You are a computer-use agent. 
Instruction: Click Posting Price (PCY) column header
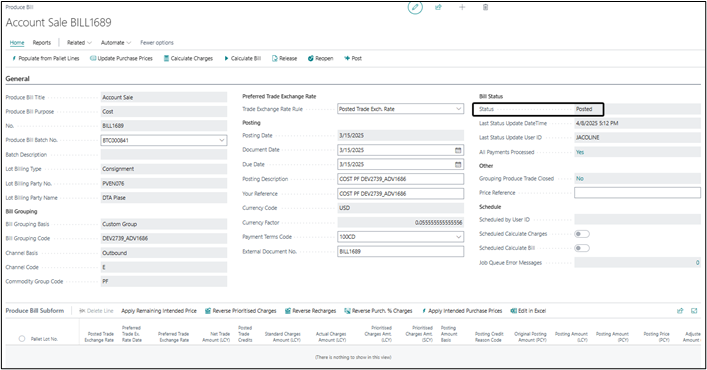coord(656,337)
